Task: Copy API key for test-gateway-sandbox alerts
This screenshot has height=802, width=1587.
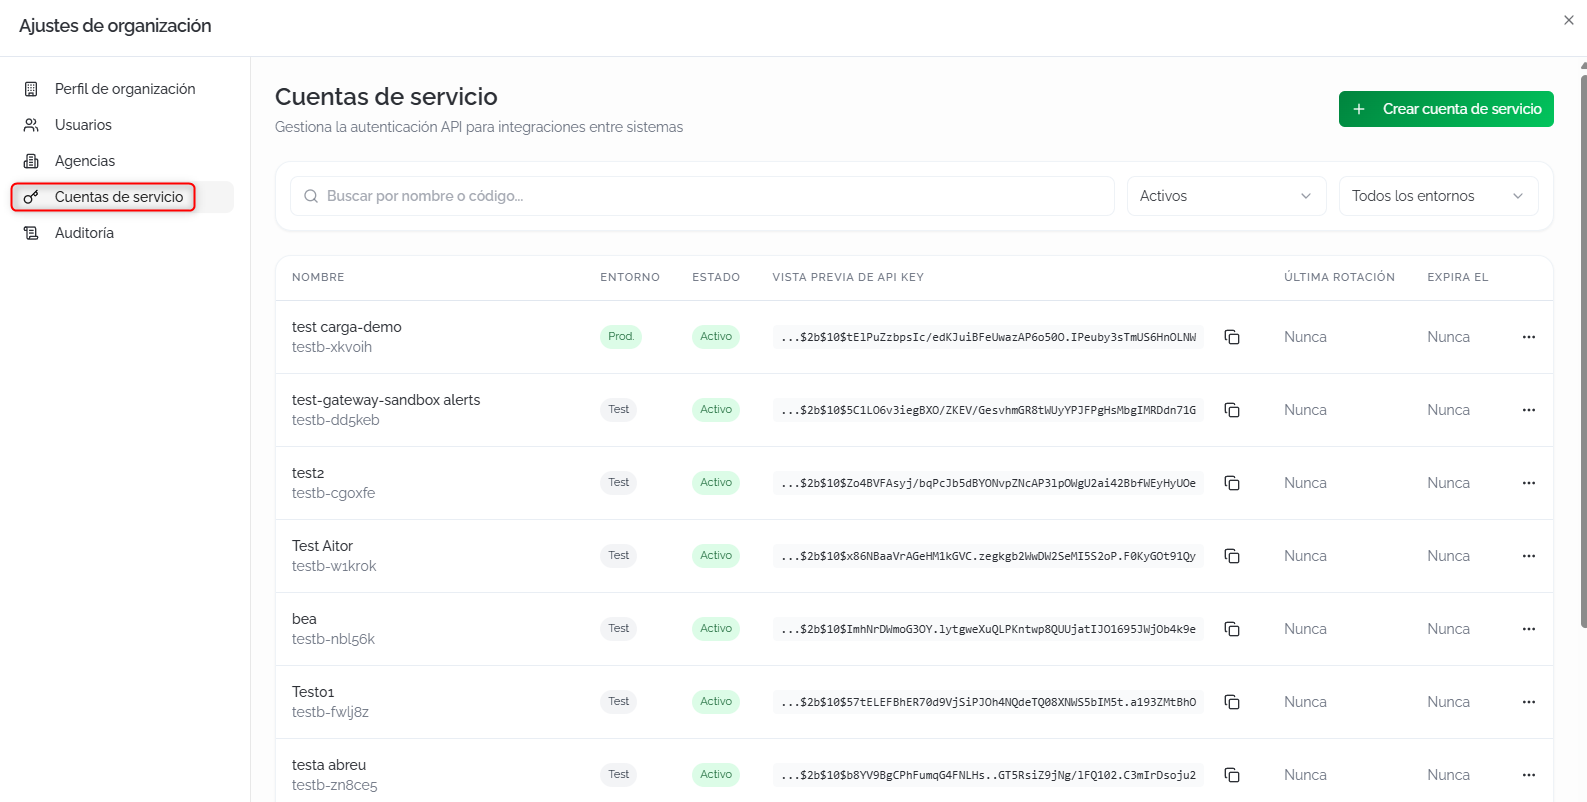Action: tap(1232, 410)
